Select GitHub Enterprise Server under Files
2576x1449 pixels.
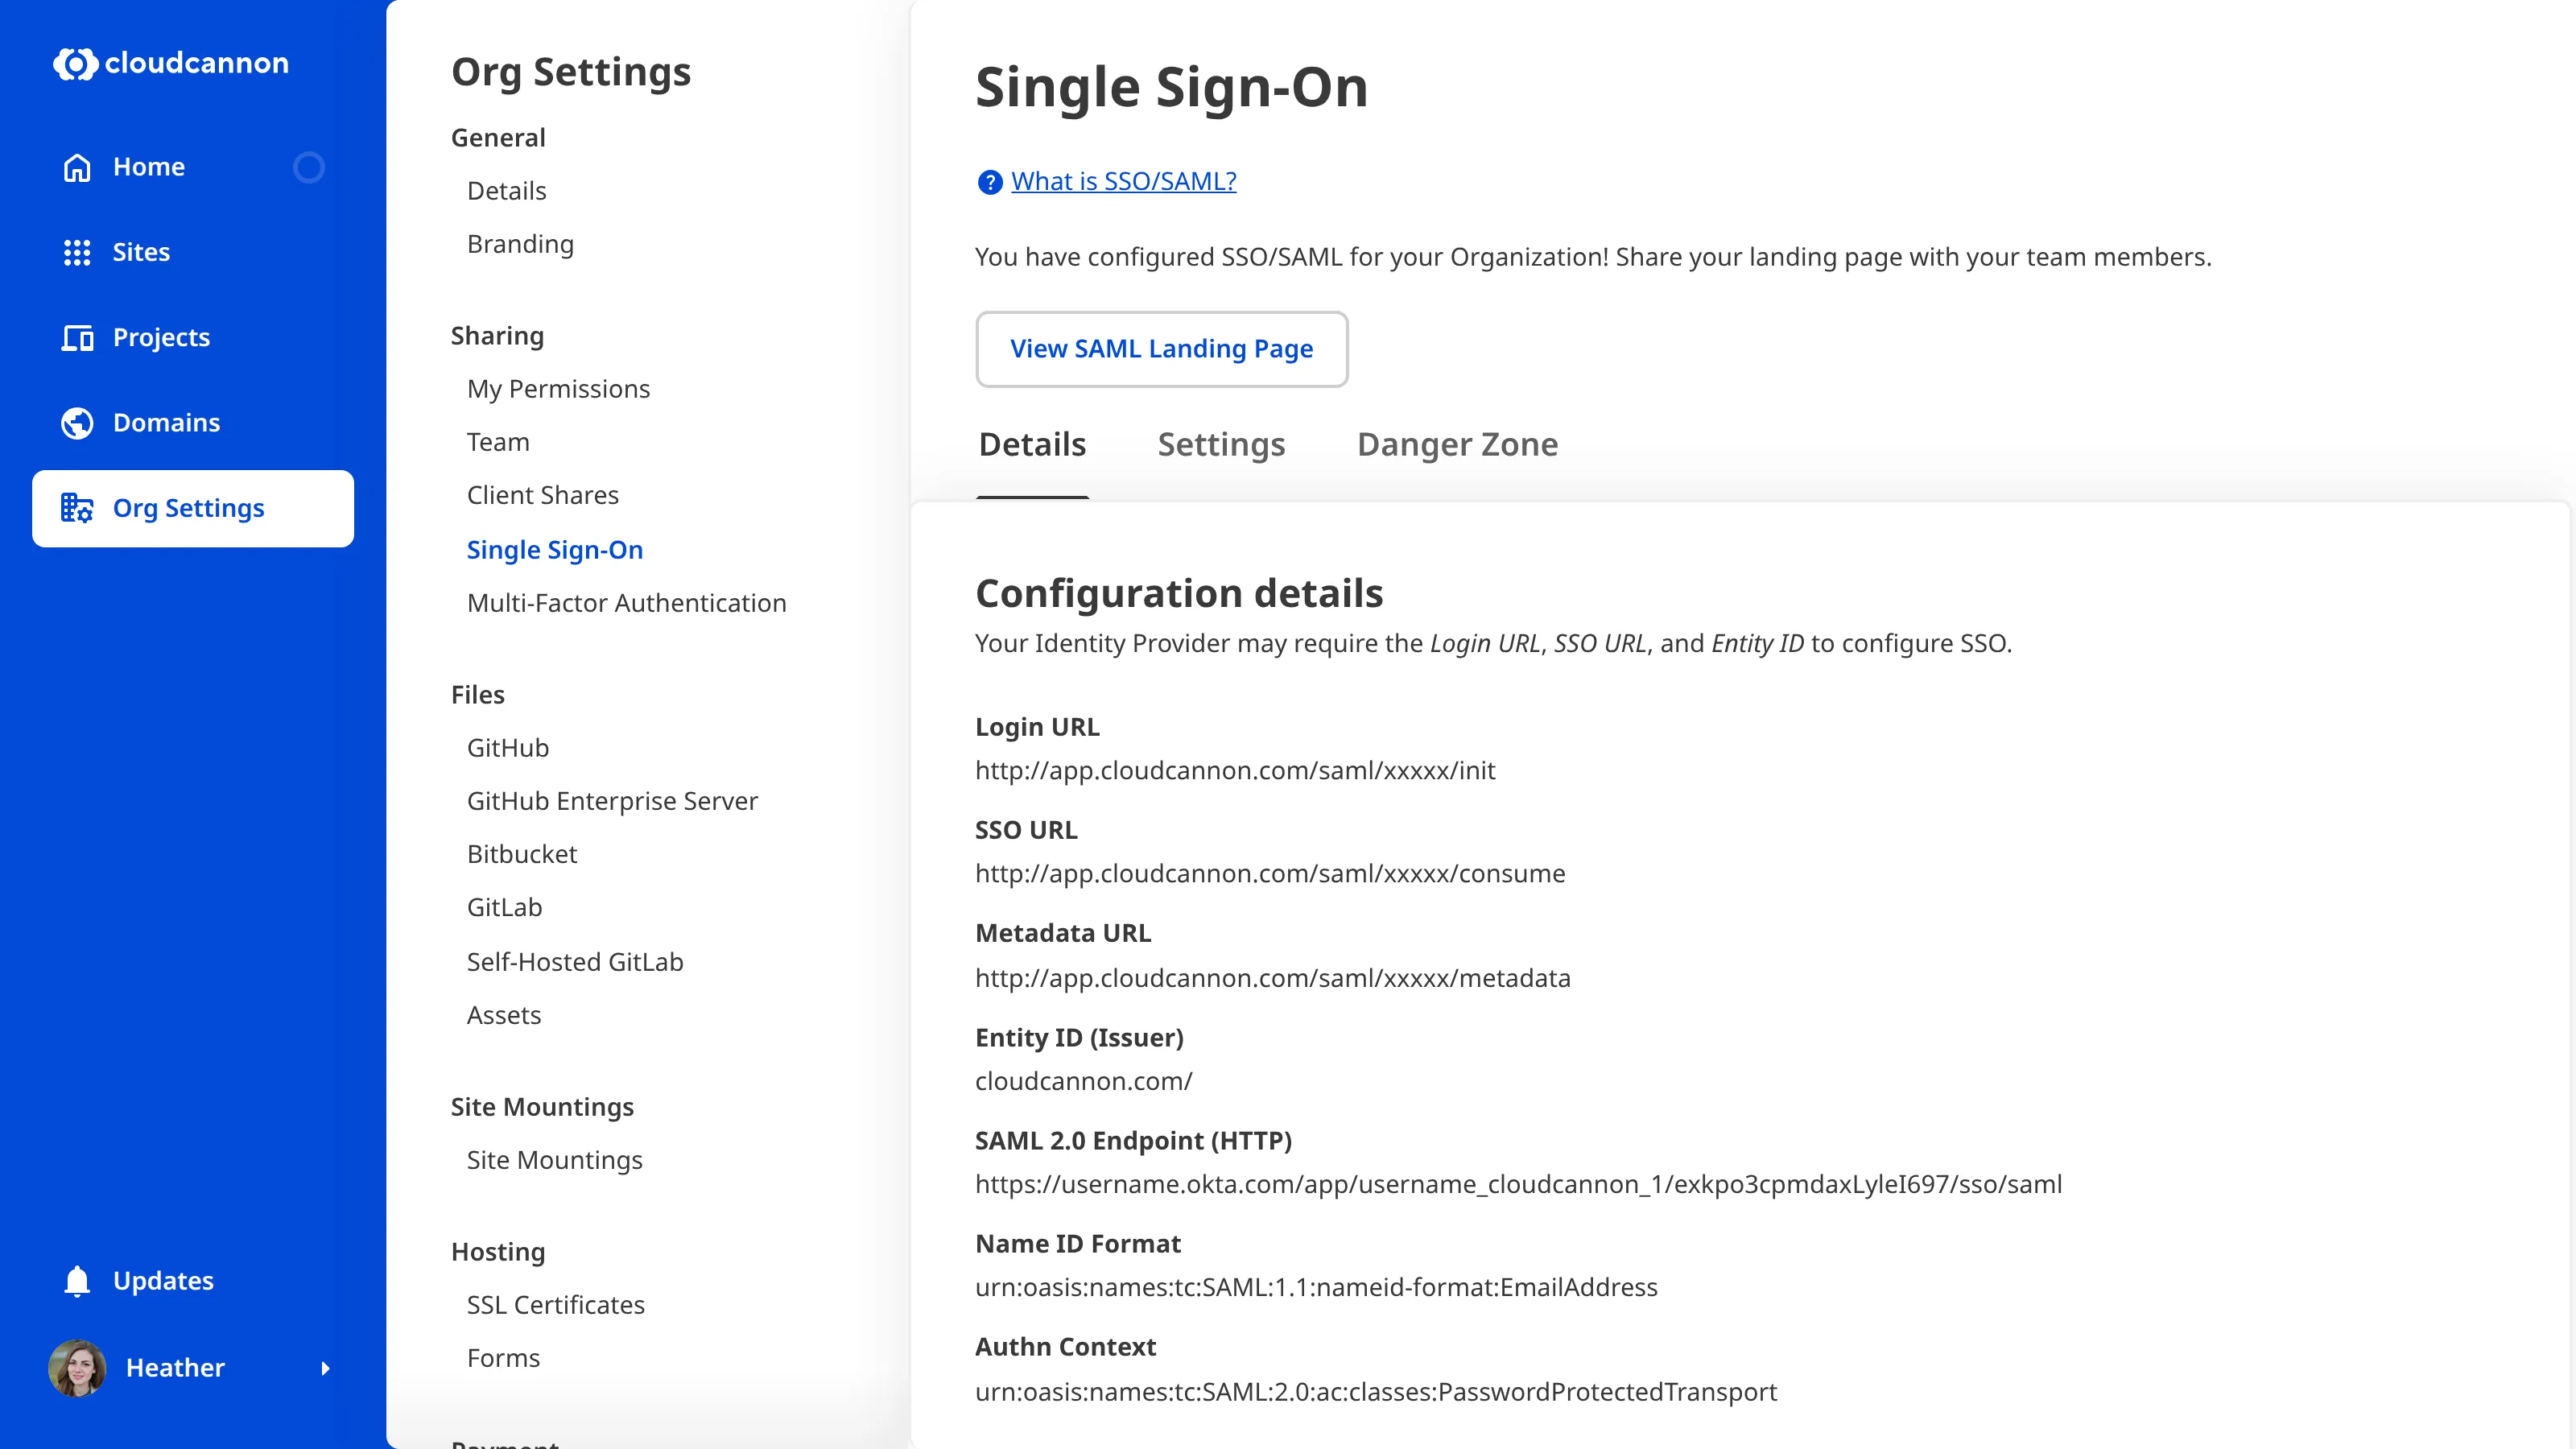(612, 800)
